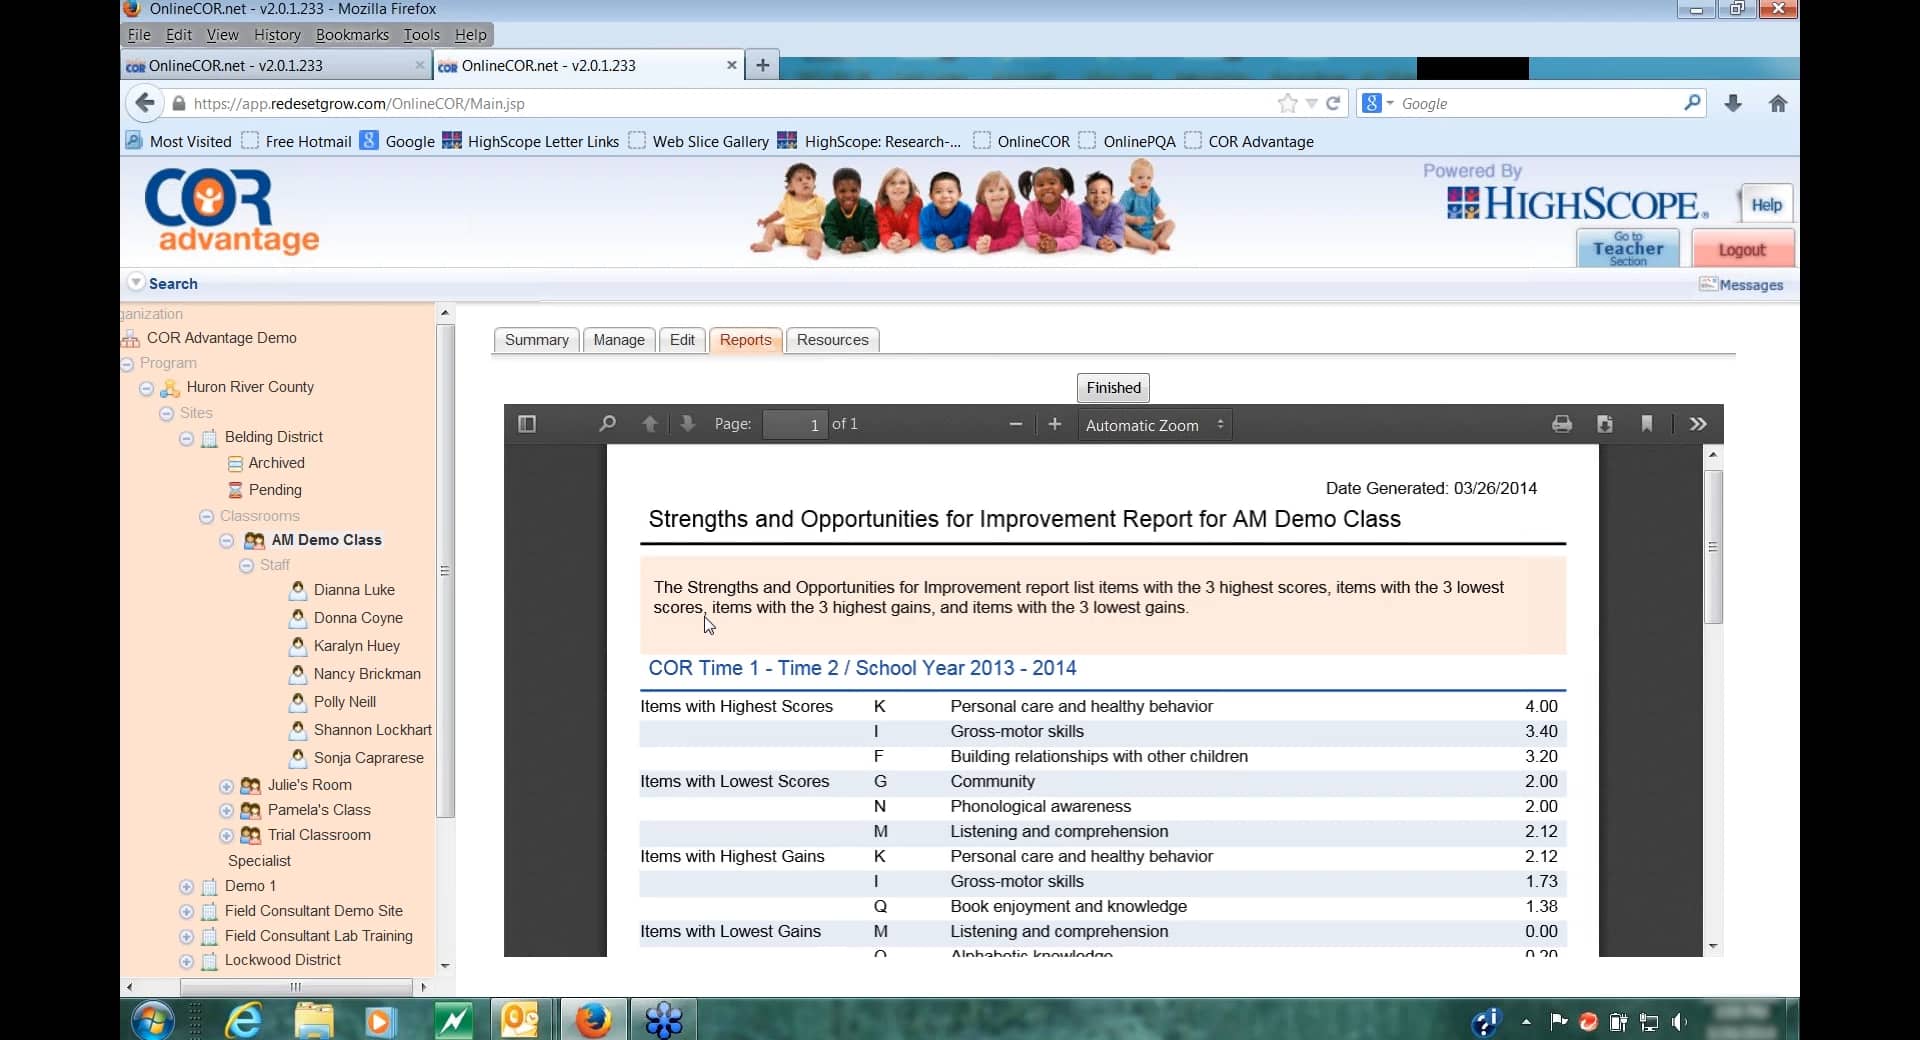Open the current view bookmark icon
1920x1040 pixels.
click(1647, 424)
